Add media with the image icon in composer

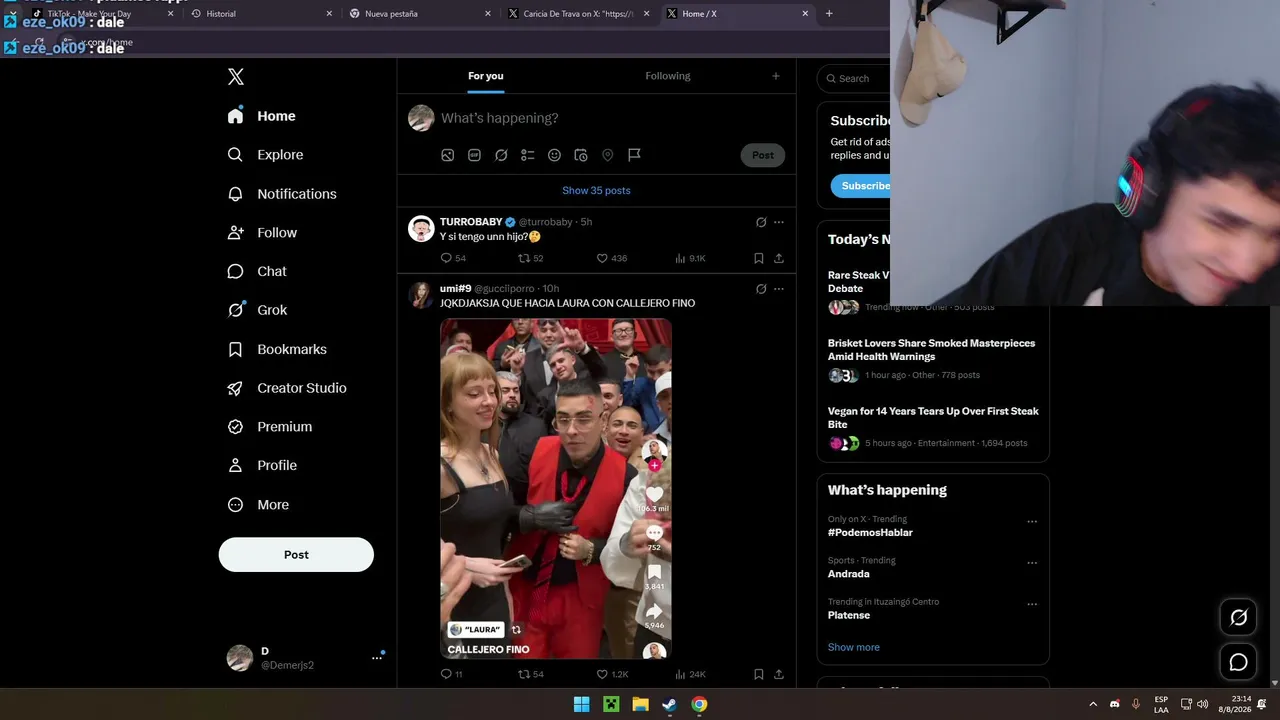(448, 155)
